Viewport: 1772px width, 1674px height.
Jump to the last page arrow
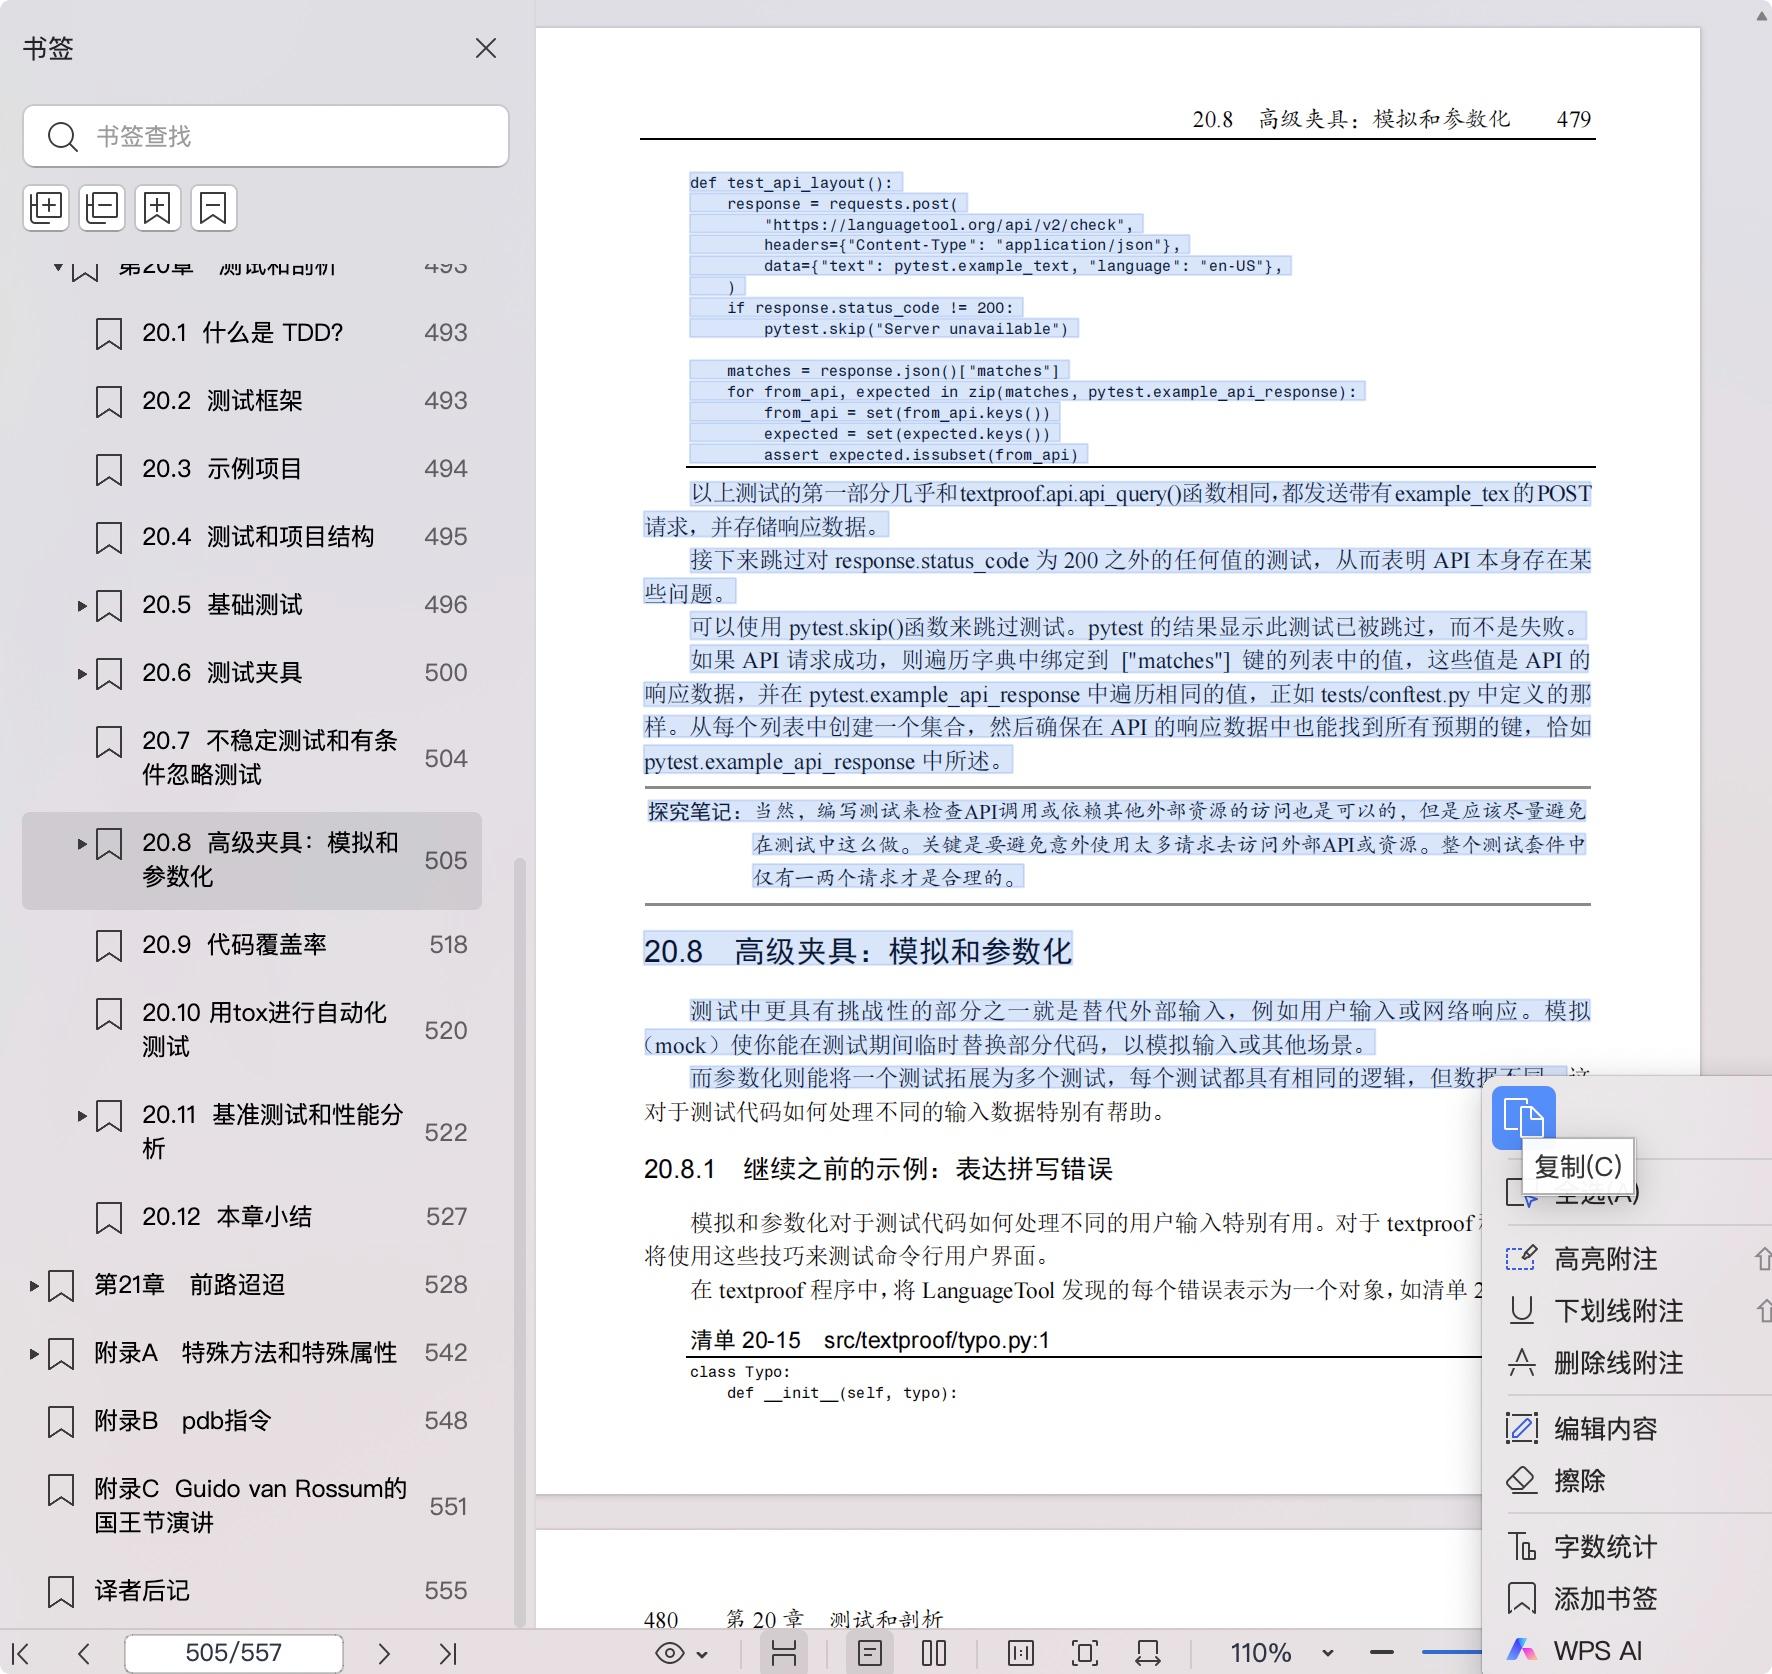pos(447,1654)
